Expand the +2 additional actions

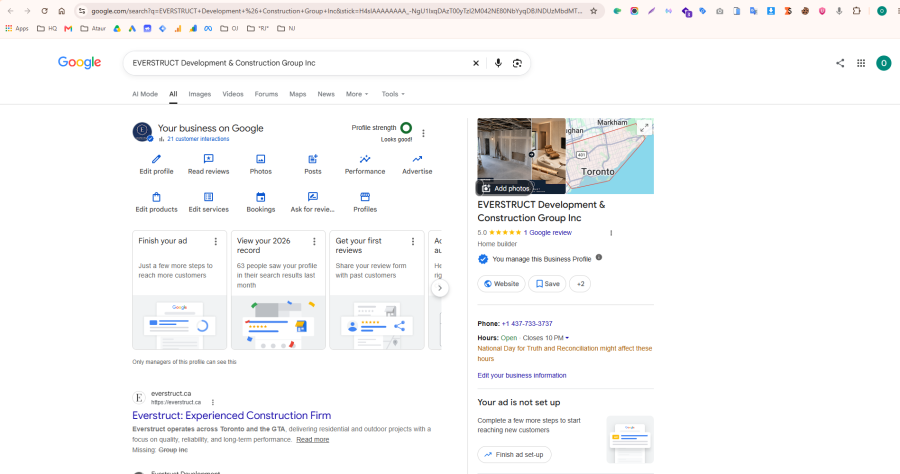580,283
